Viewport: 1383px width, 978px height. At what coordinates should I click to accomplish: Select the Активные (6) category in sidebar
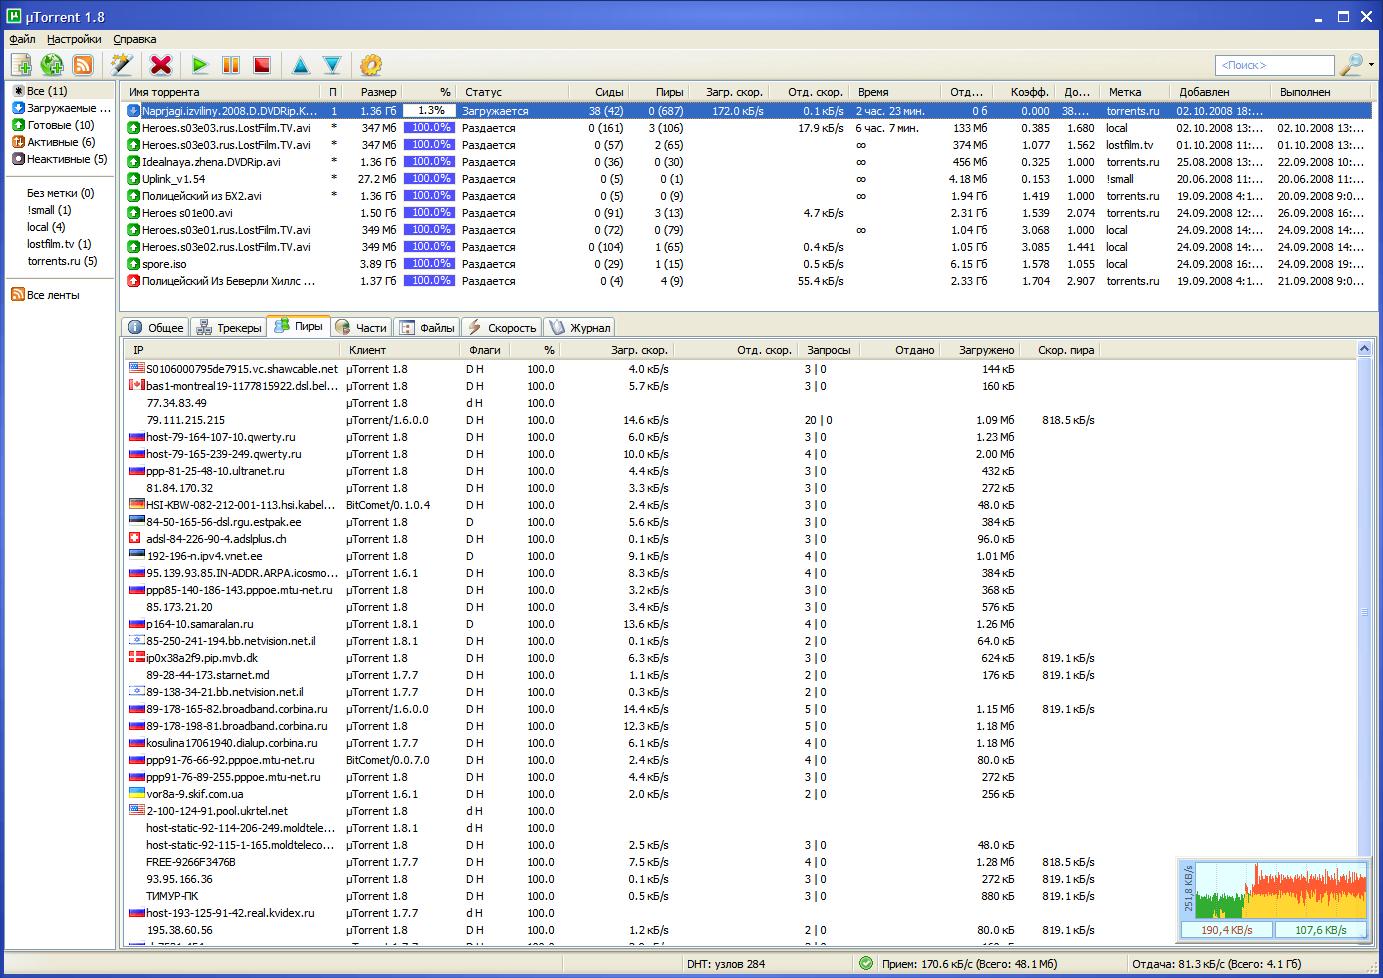tap(60, 142)
